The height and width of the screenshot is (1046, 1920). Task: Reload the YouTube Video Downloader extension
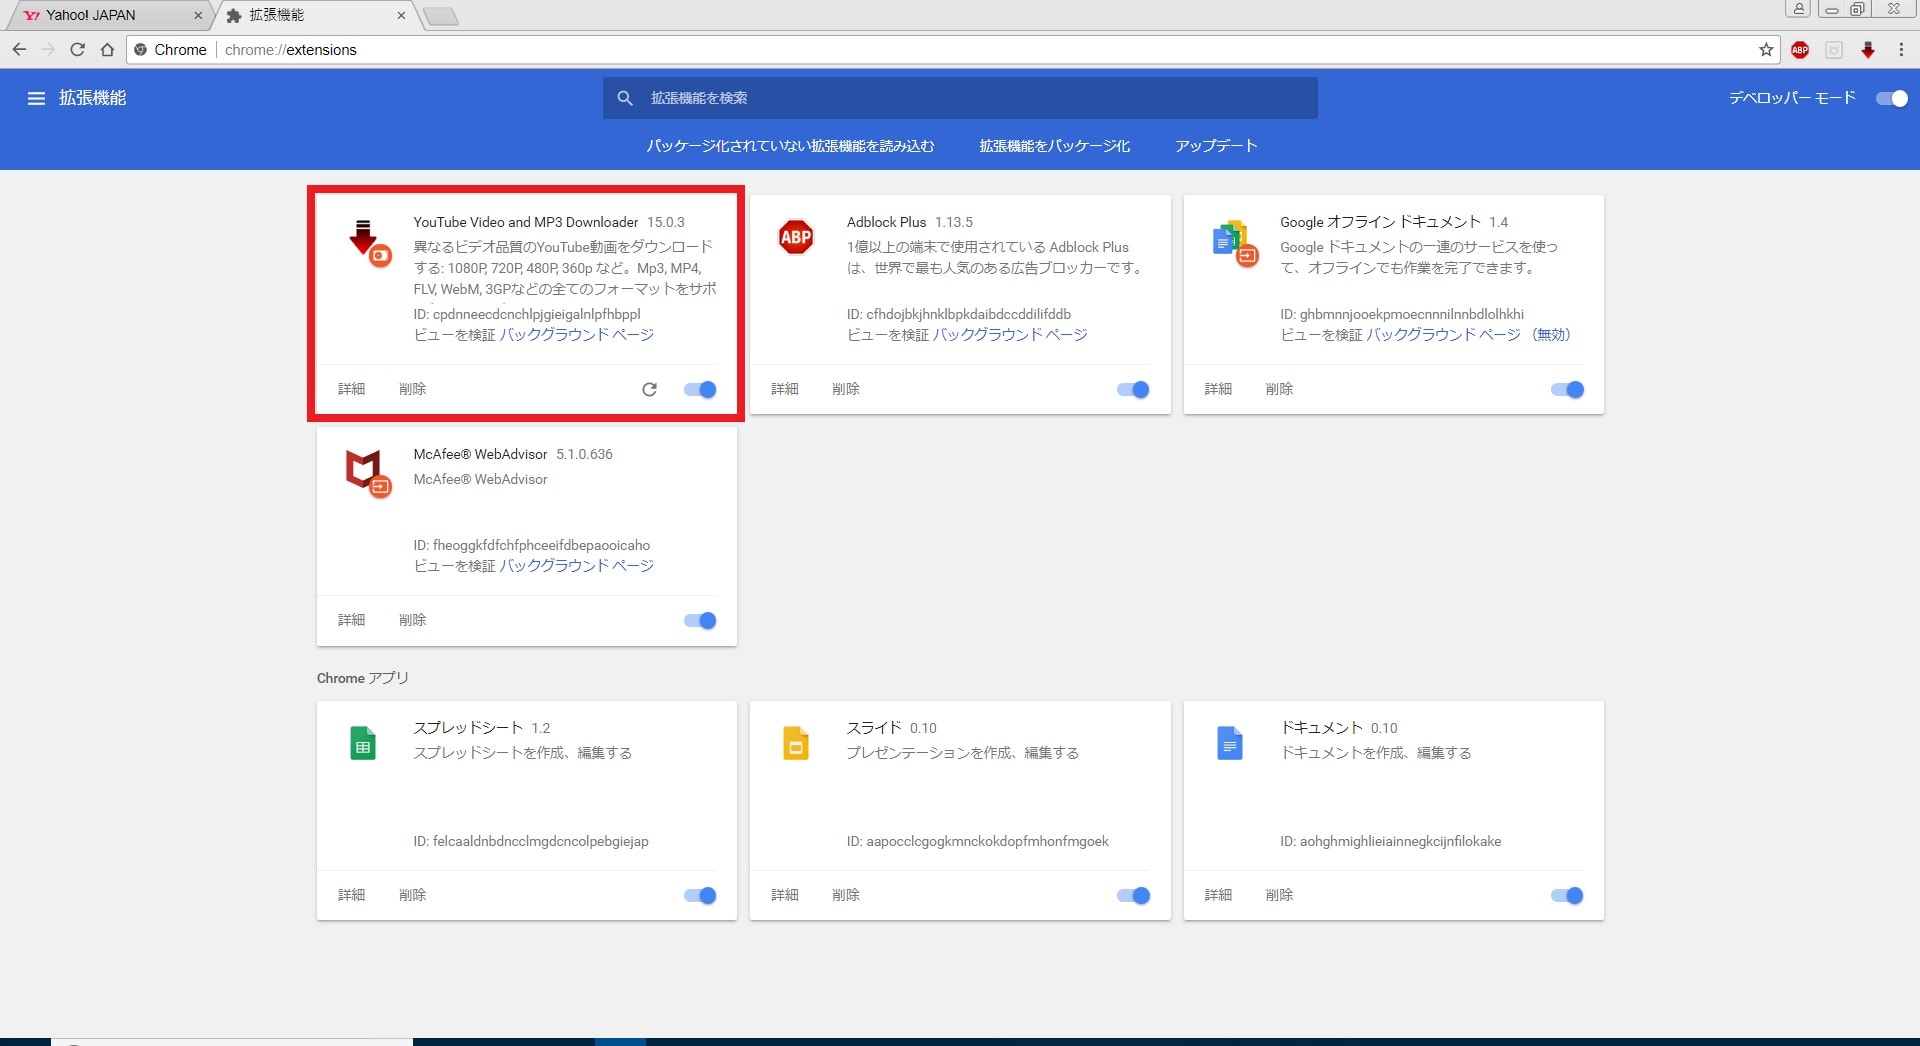649,389
